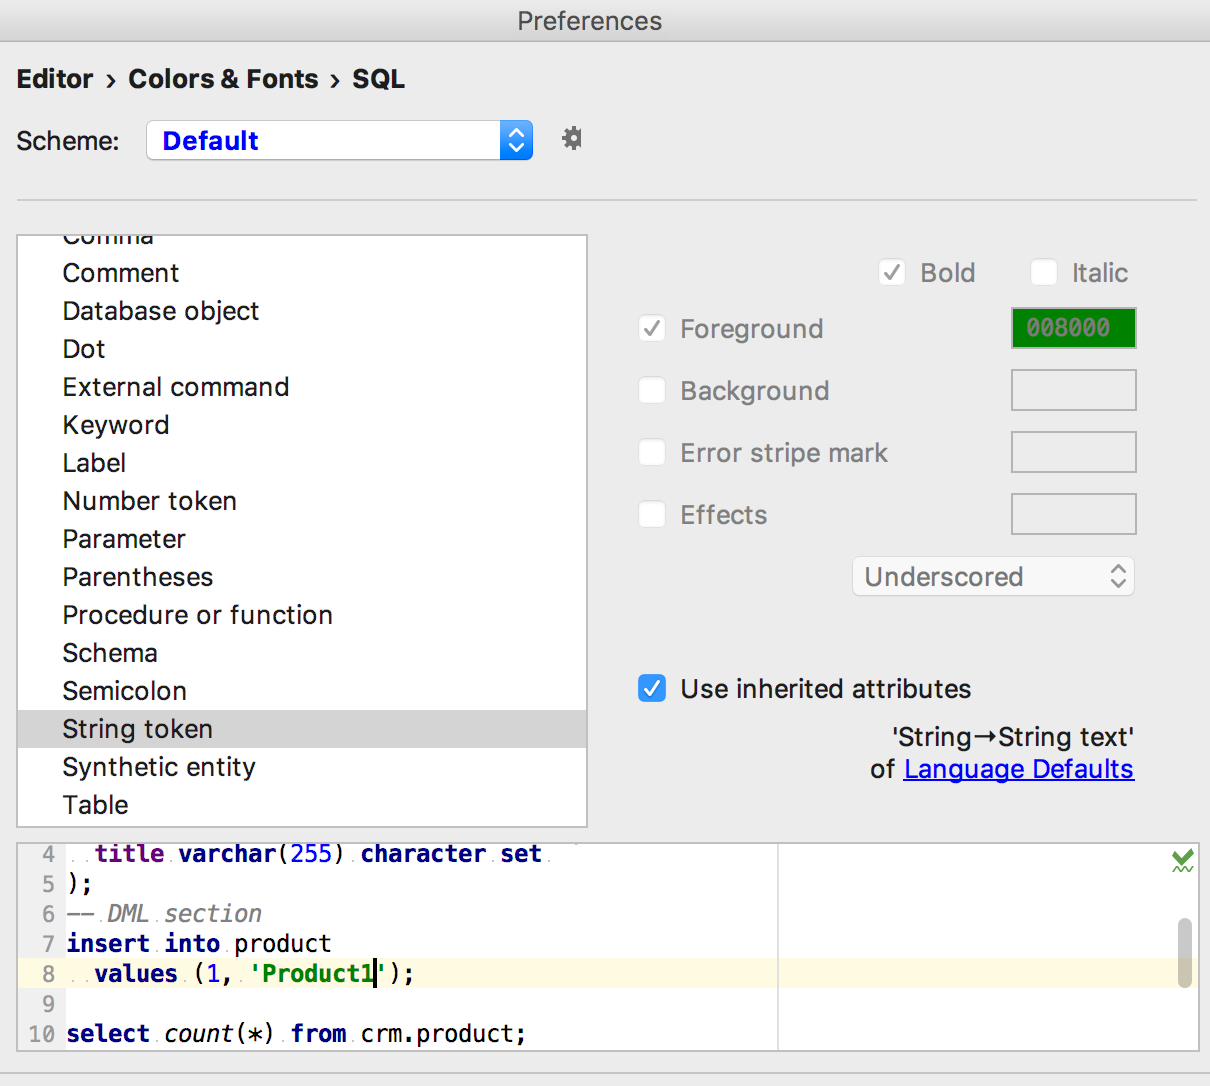Click the empty Background color swatch
1210x1086 pixels.
point(1073,390)
